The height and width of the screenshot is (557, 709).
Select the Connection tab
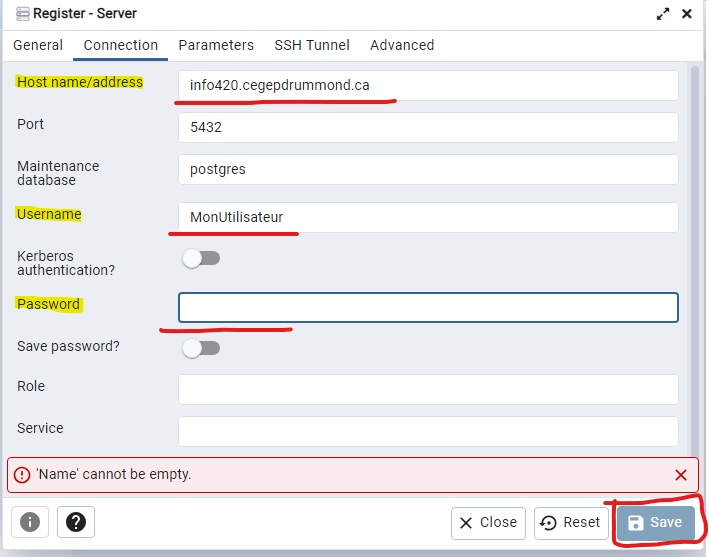coord(121,45)
